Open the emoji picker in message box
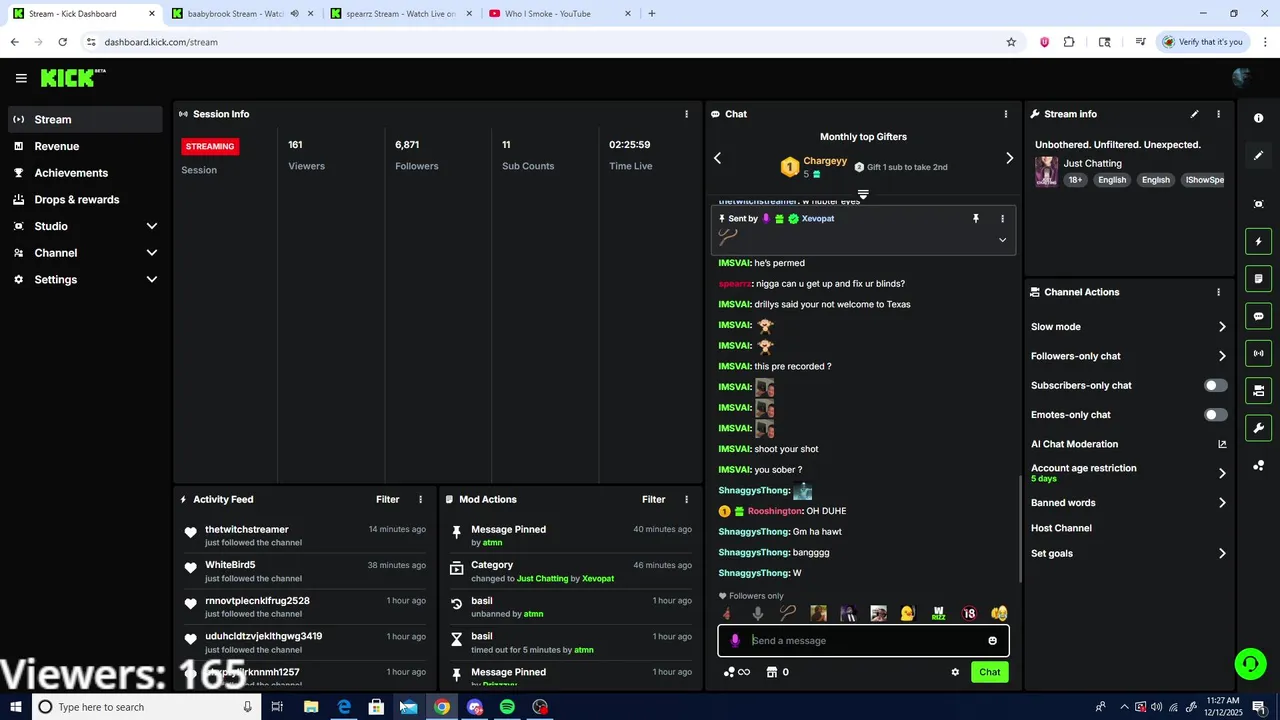This screenshot has height=720, width=1280. point(993,641)
